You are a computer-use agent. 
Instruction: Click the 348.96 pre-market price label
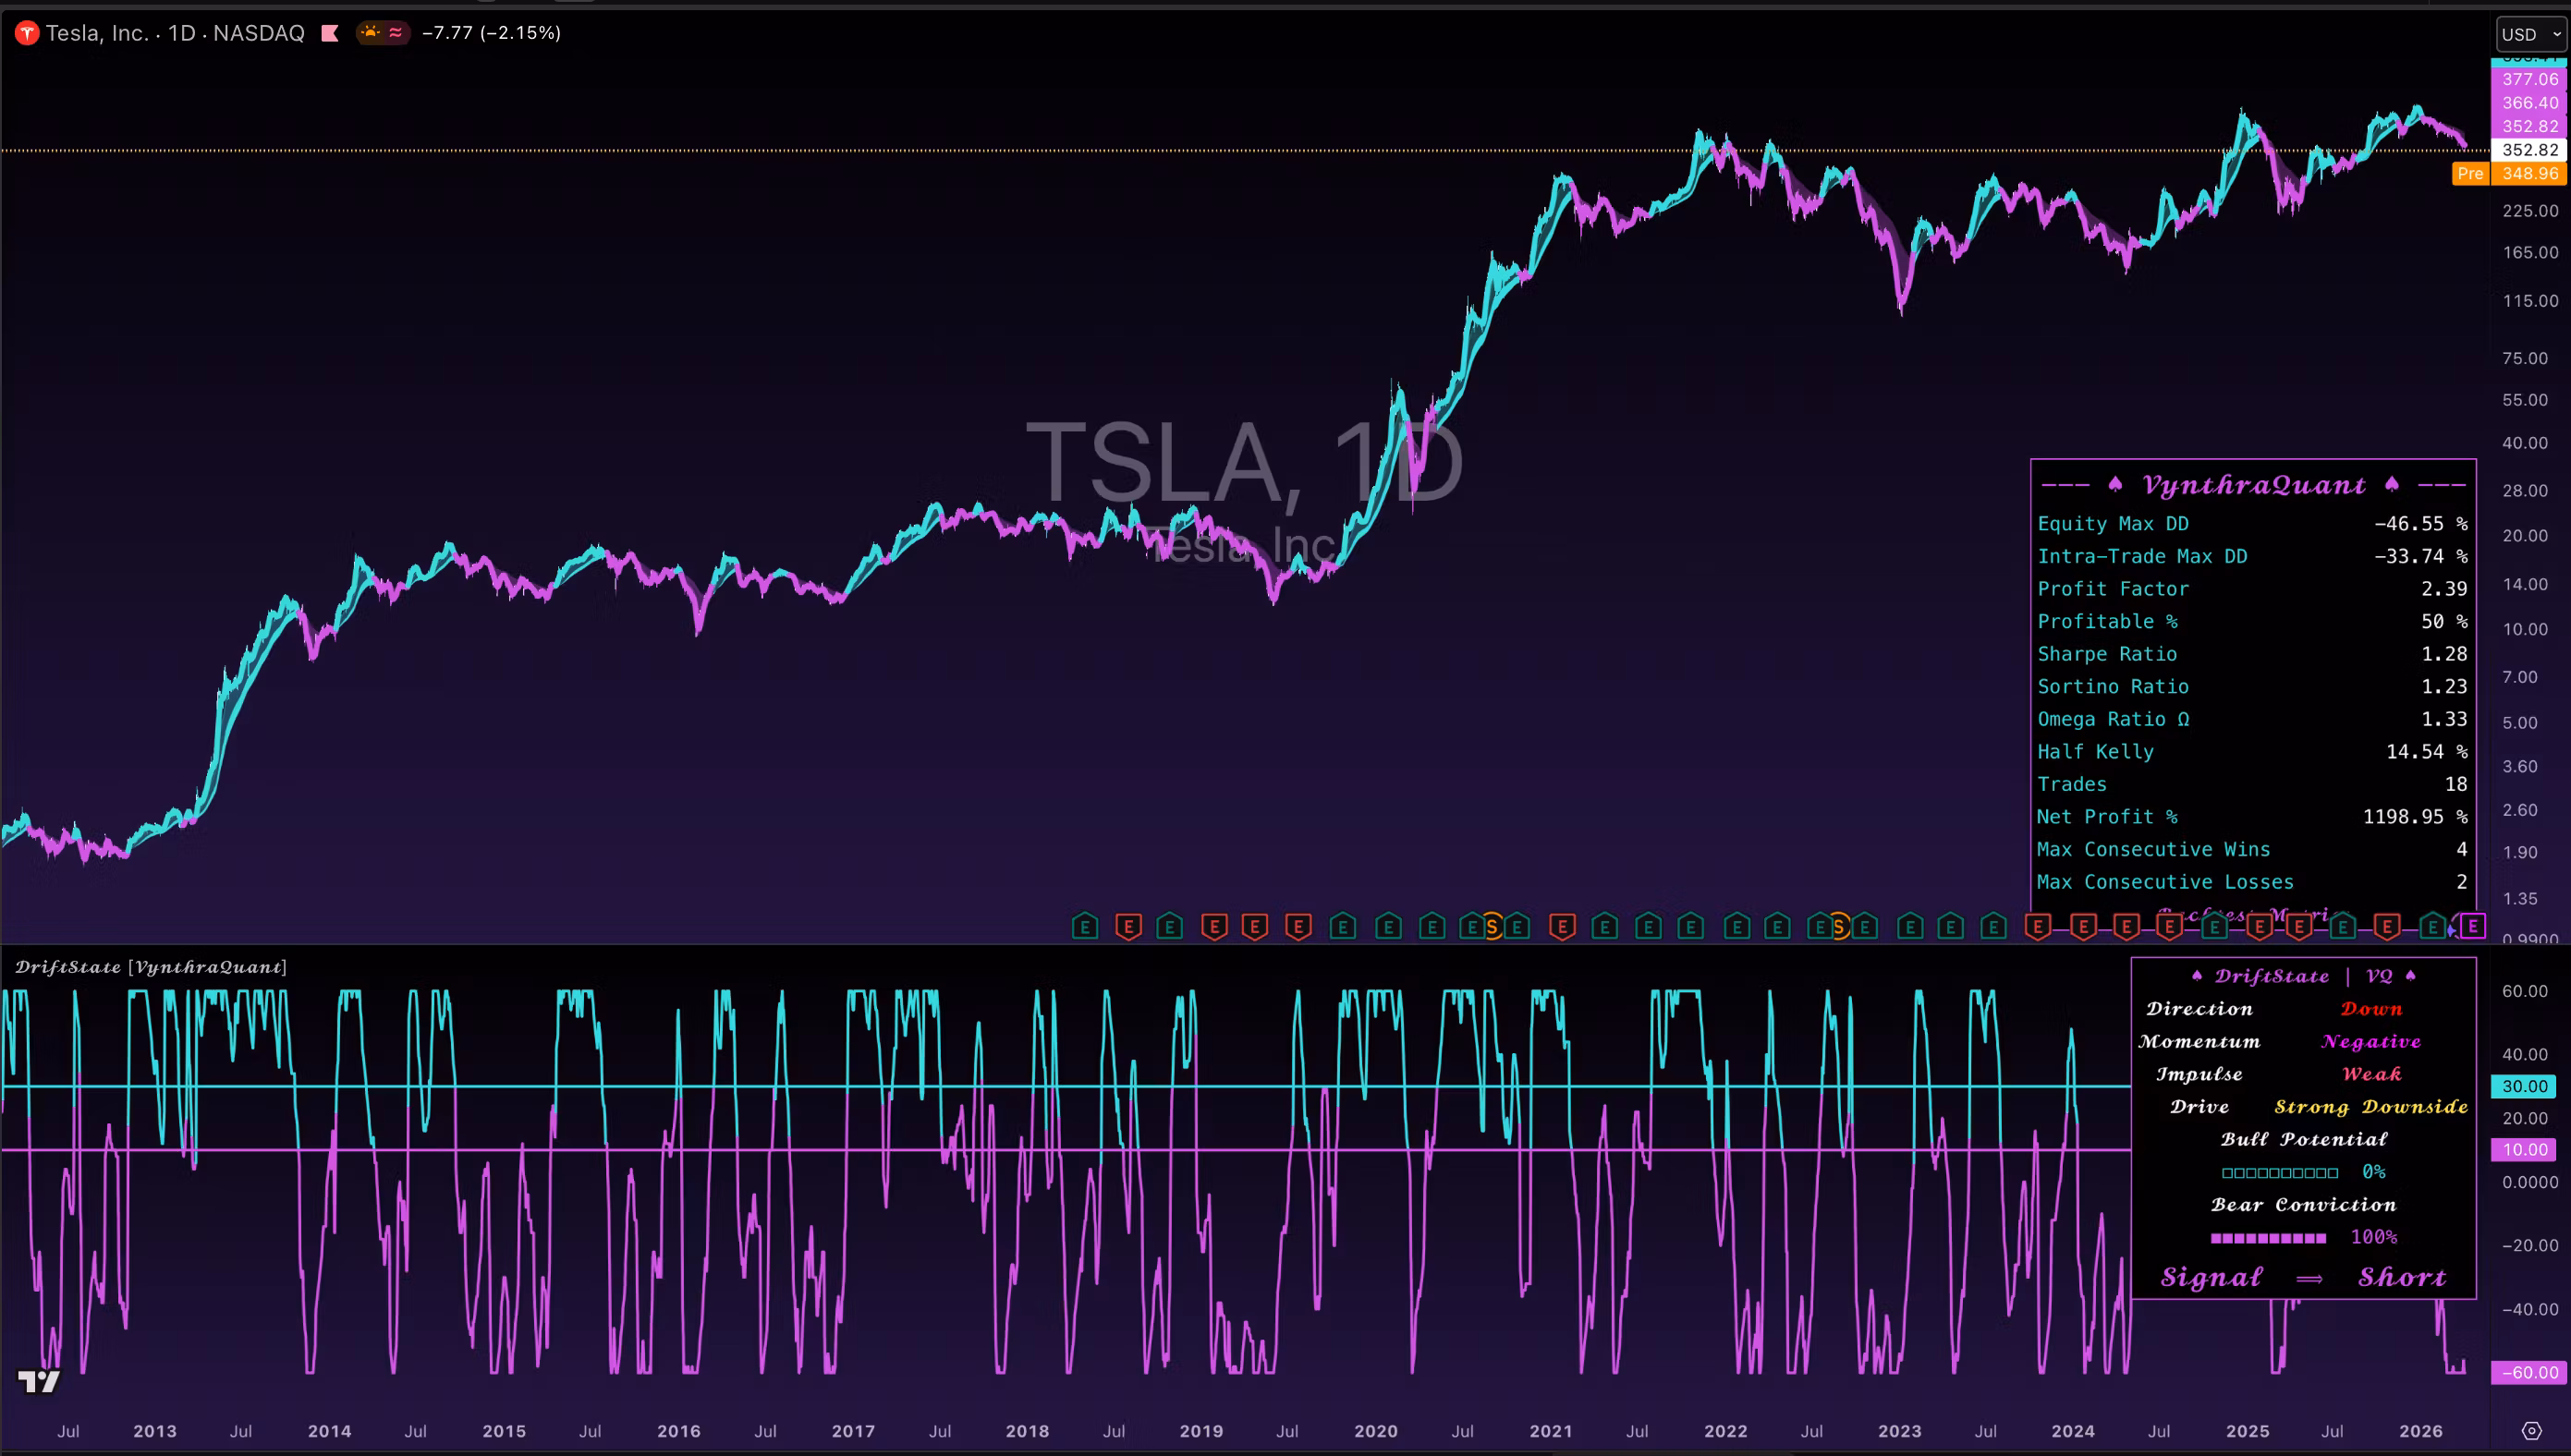2530,174
